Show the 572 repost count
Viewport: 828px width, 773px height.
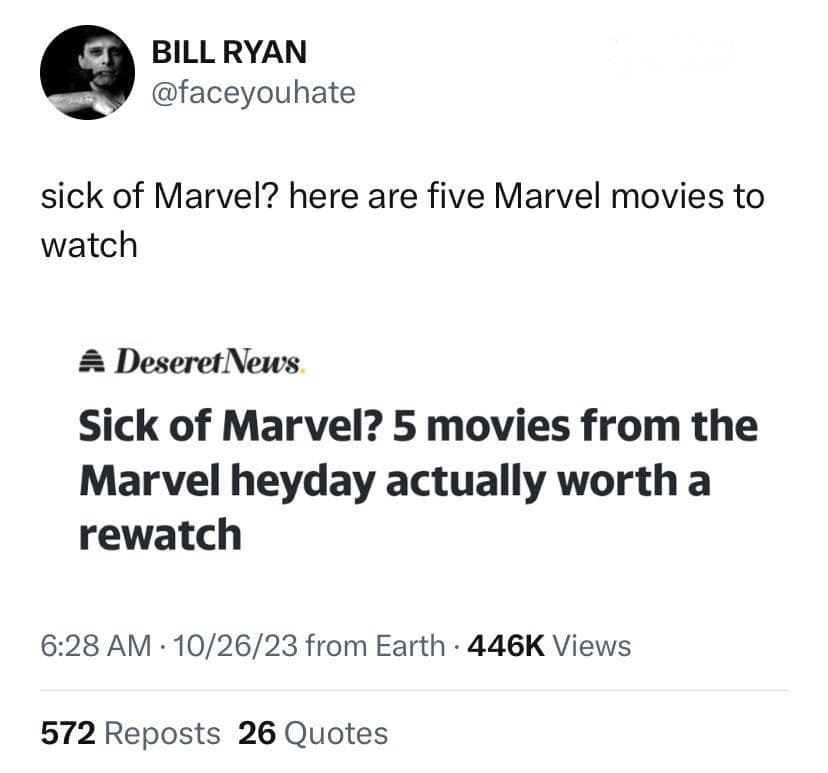[67, 733]
